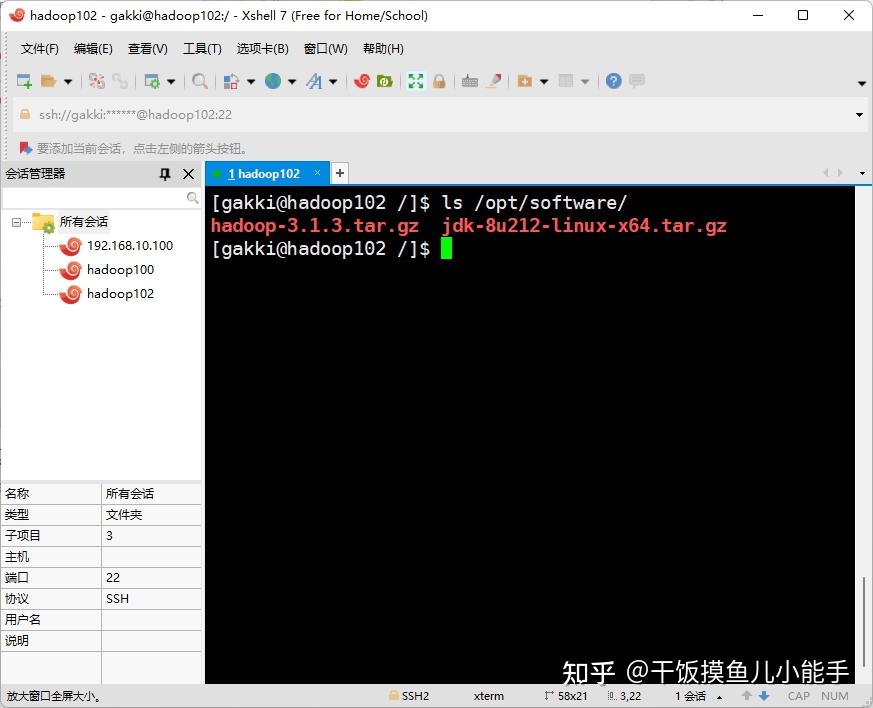Switch to the hadoop102 session tab

click(x=264, y=173)
